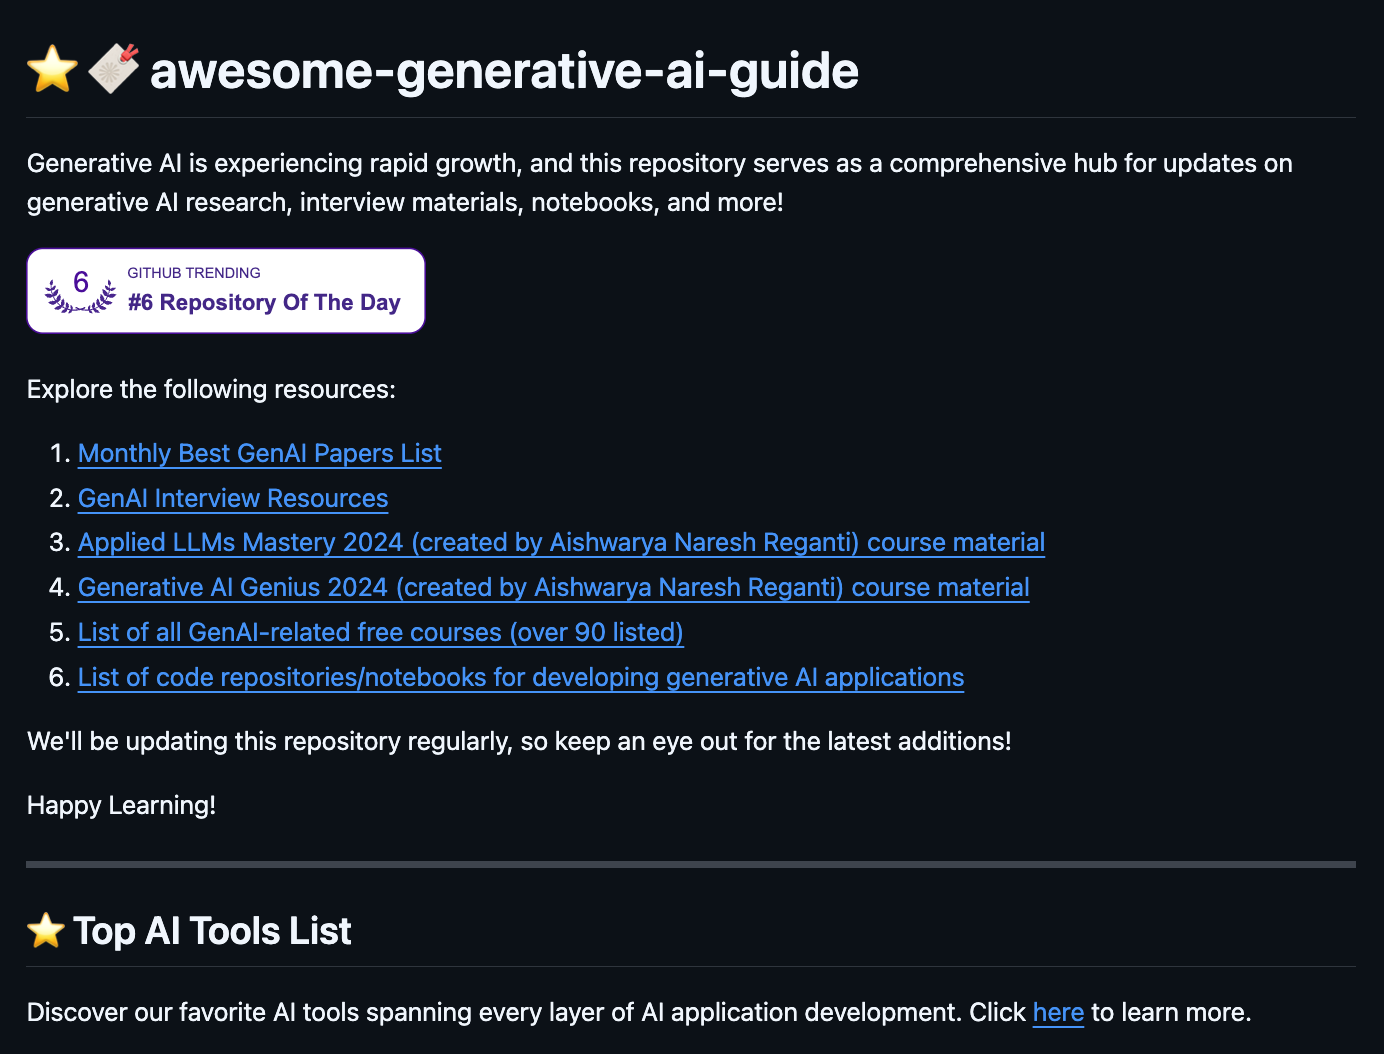1384x1054 pixels.
Task: Click the 'here' link for AI tools
Action: coord(1058,1012)
